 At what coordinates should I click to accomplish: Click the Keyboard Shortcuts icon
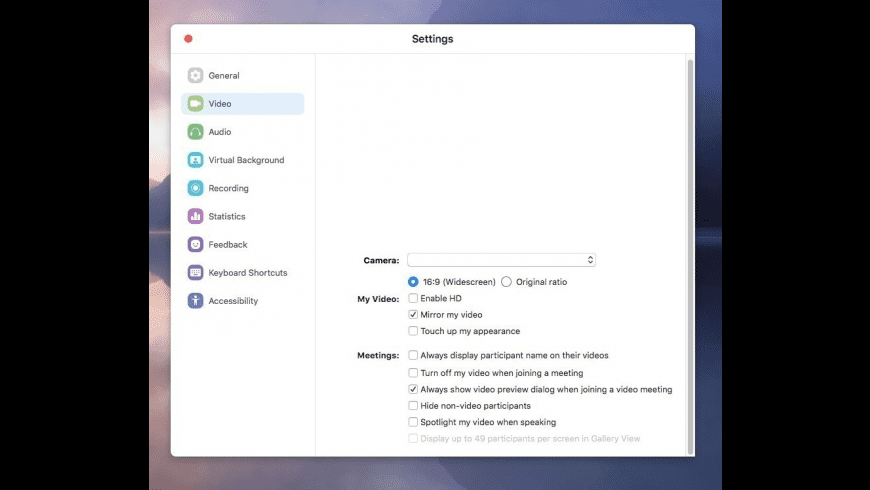point(195,273)
